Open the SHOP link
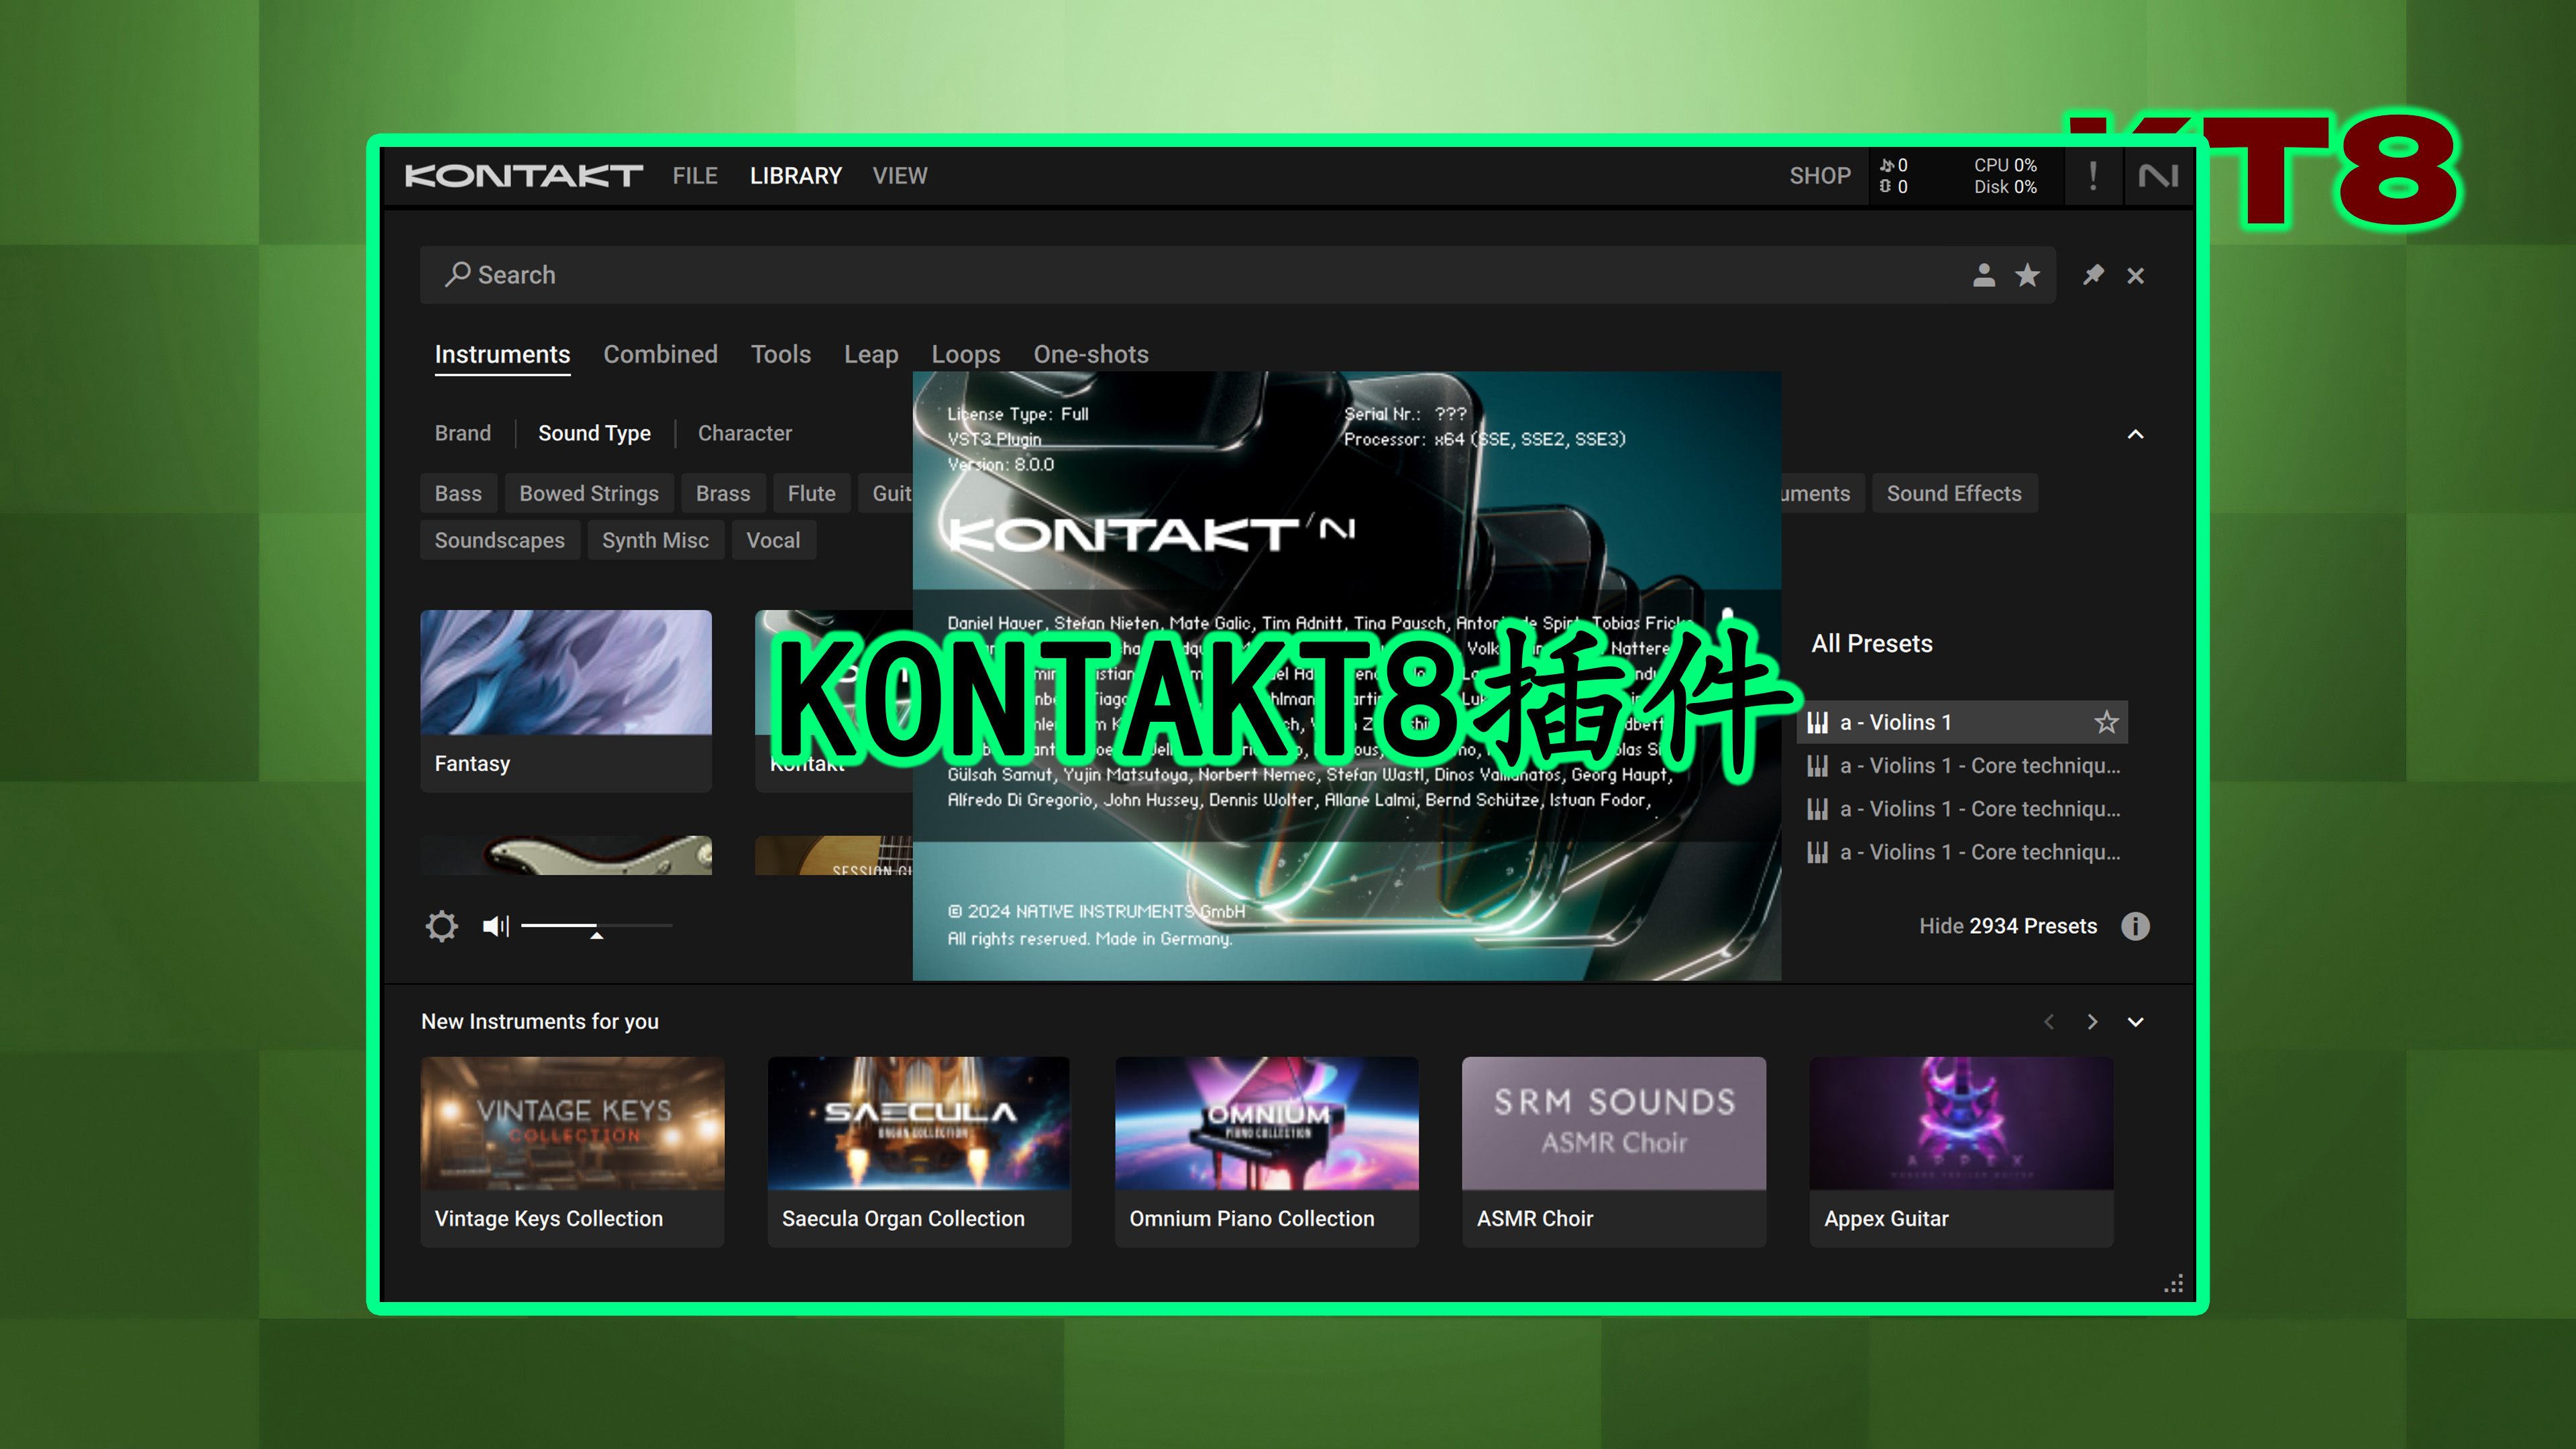Screen dimensions: 2576x1449 tap(1820, 176)
